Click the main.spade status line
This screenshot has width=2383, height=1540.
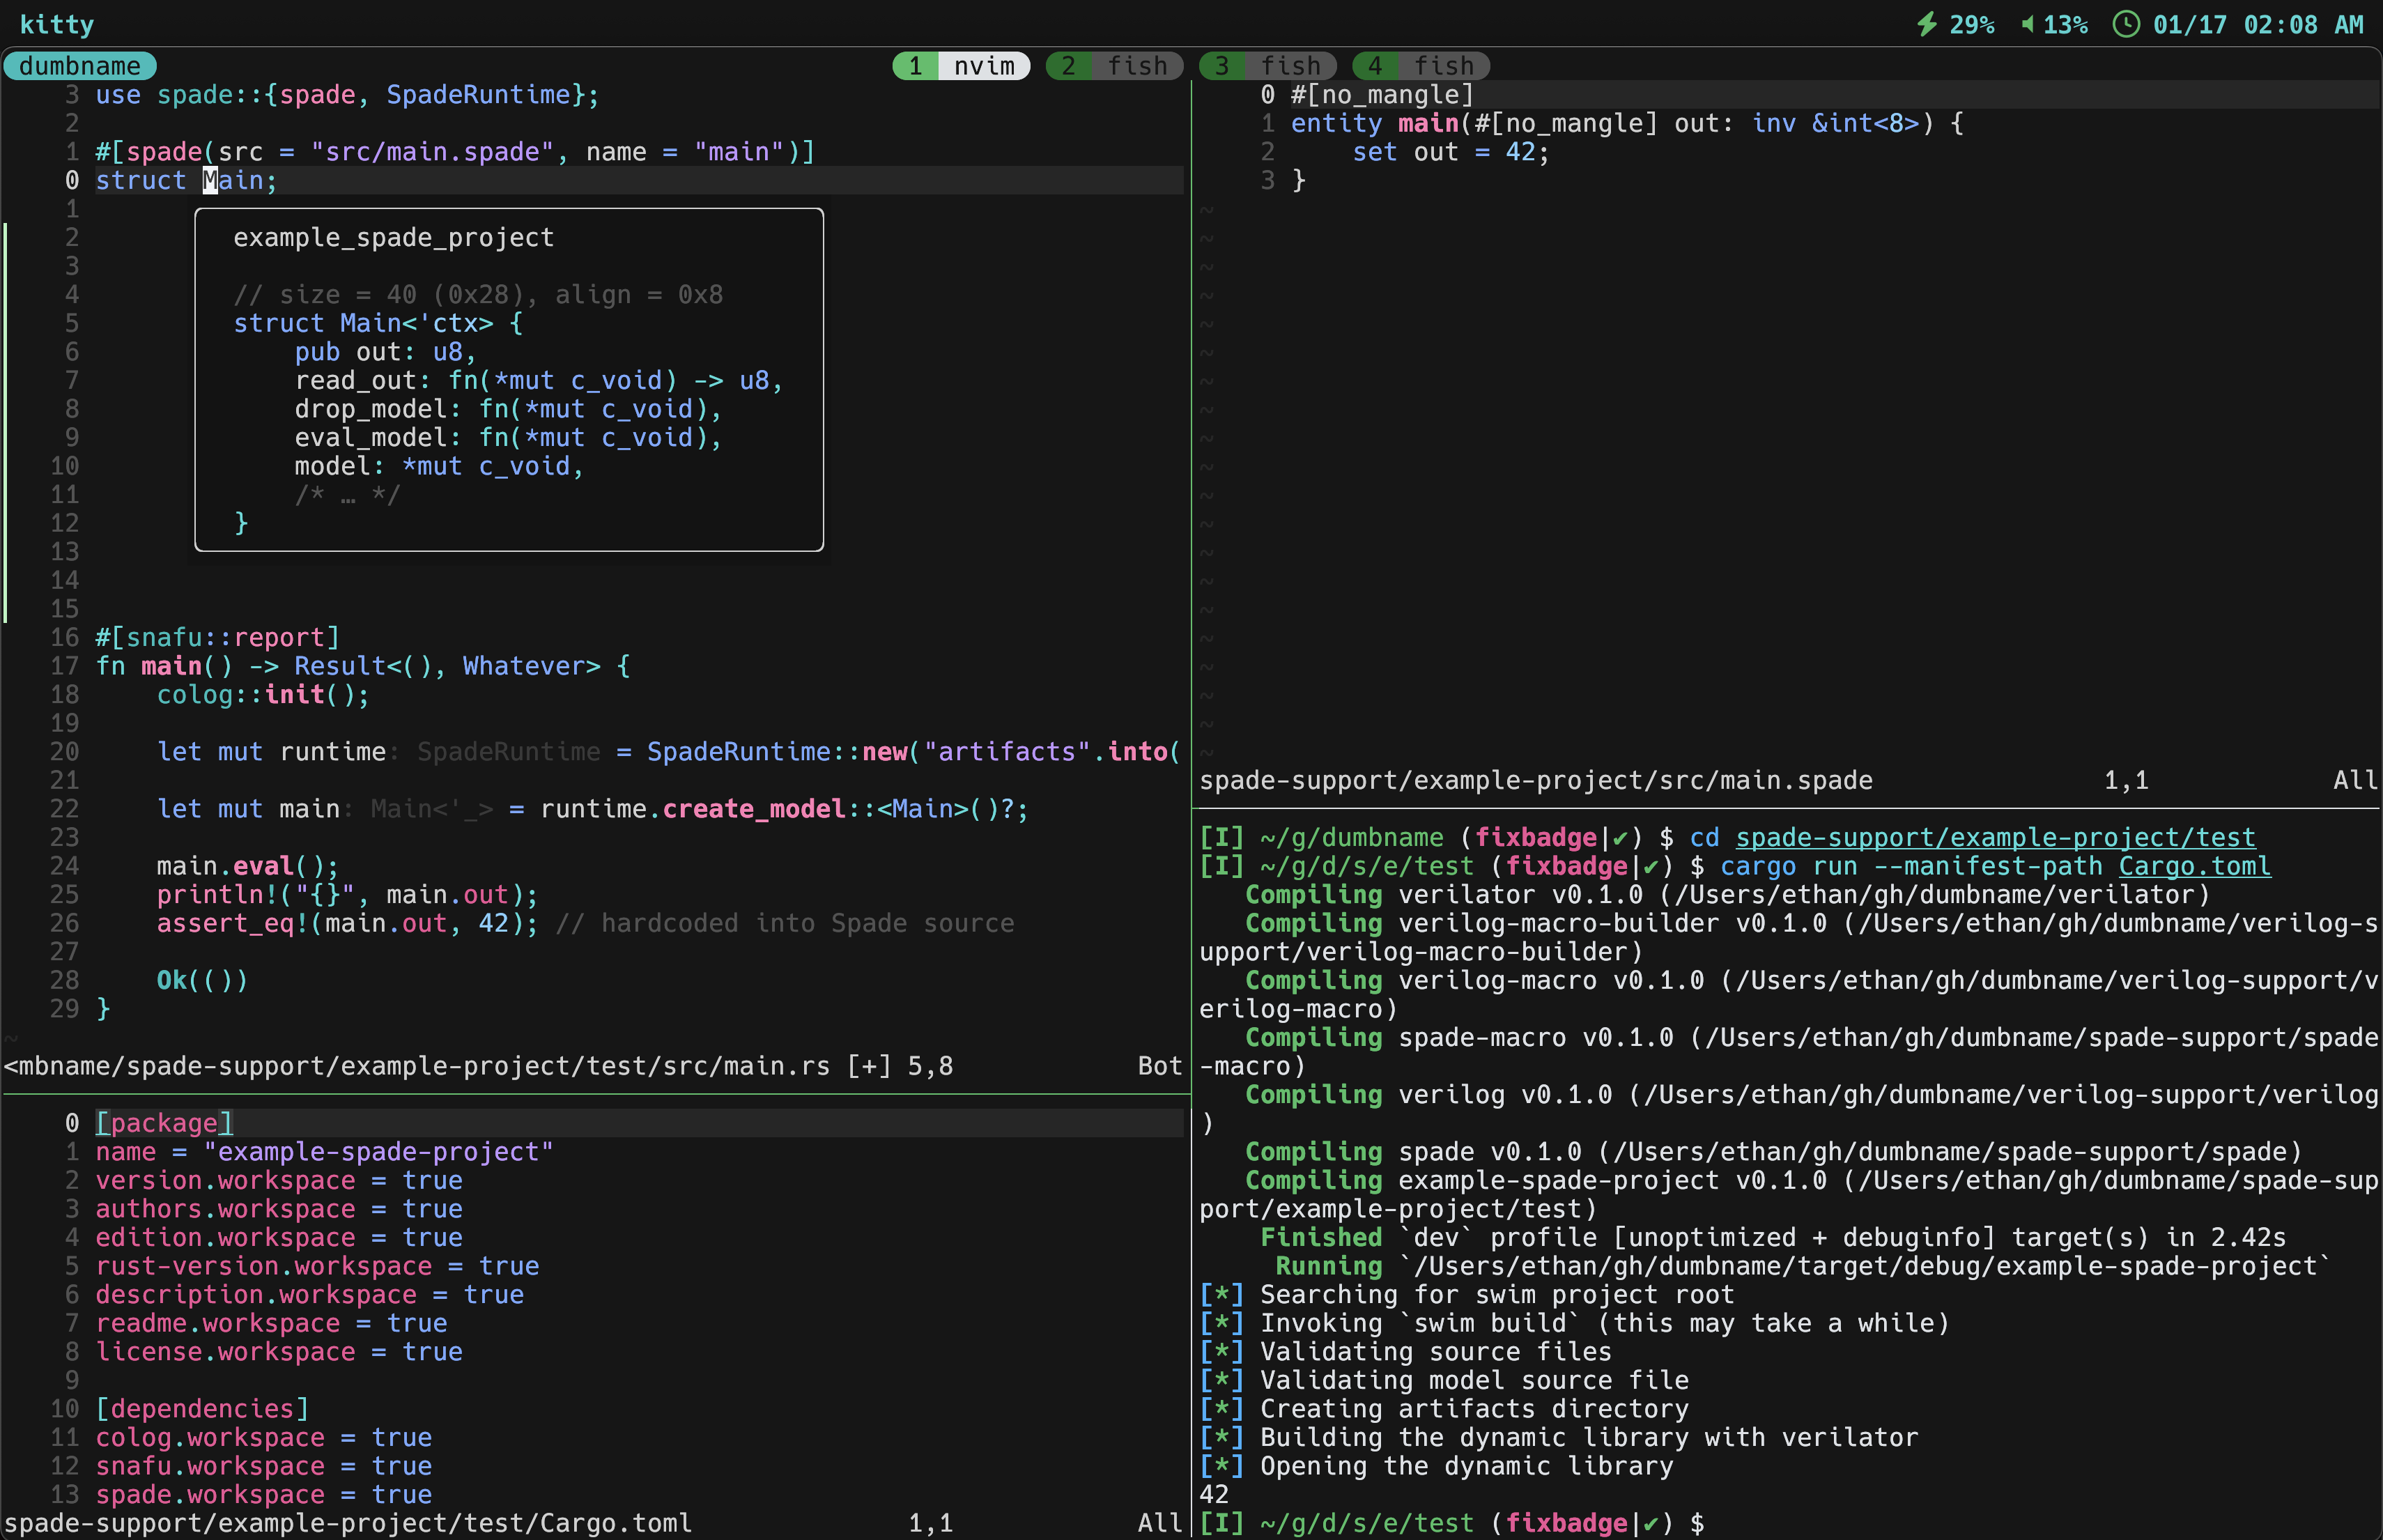point(1535,780)
